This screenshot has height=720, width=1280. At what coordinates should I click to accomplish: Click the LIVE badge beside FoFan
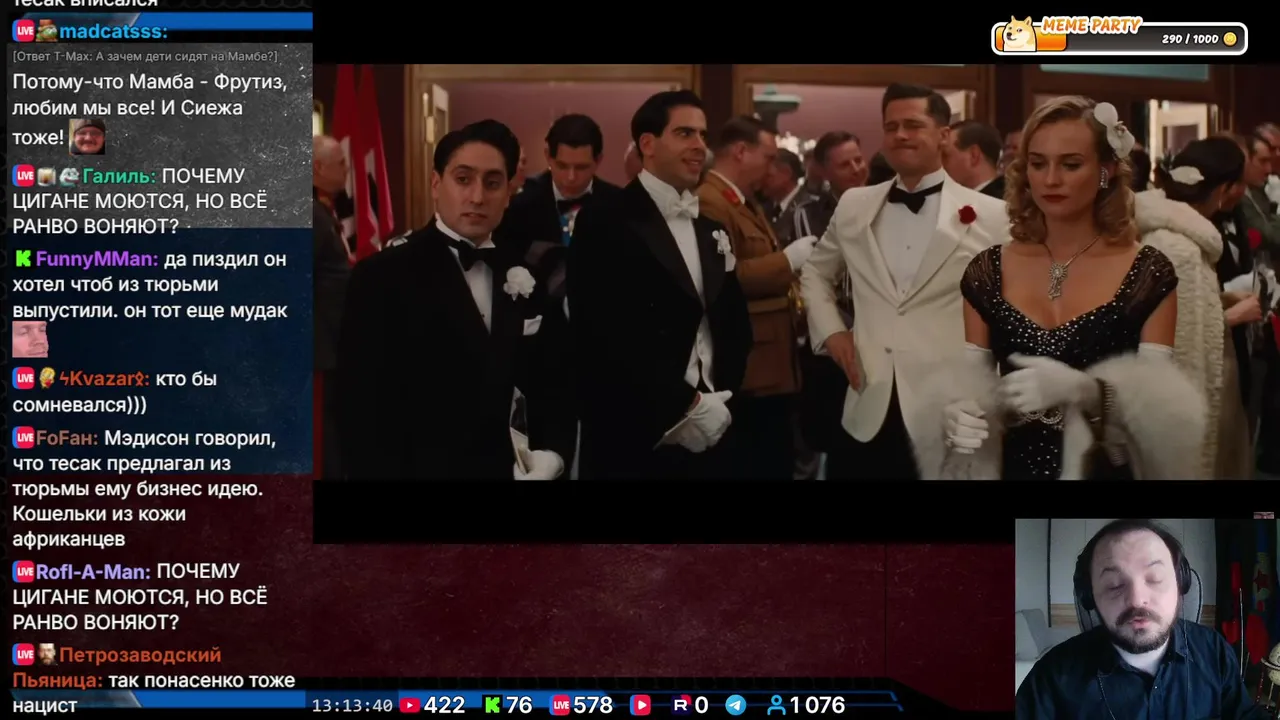click(x=24, y=439)
